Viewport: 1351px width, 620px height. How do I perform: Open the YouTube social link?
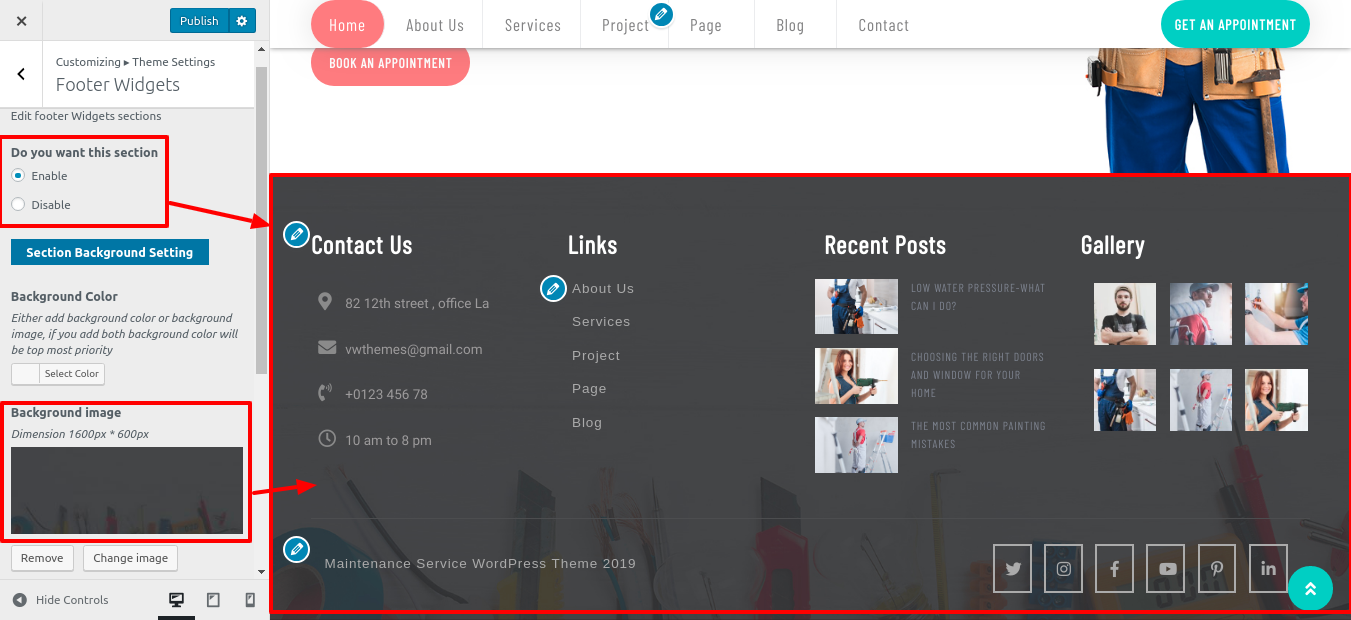coord(1166,569)
